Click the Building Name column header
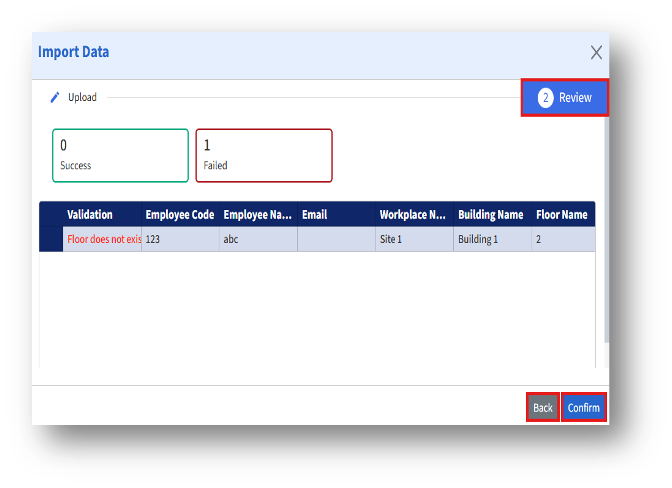 pos(492,214)
